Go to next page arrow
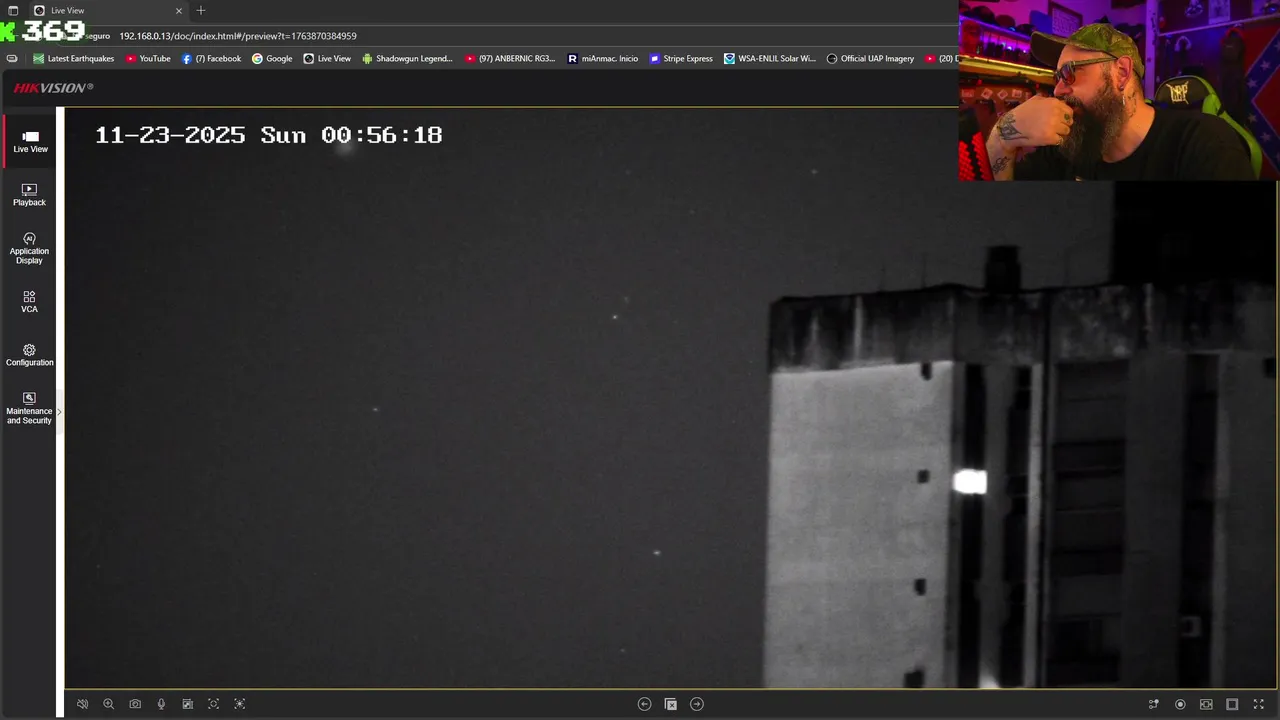1280x720 pixels. tap(697, 704)
